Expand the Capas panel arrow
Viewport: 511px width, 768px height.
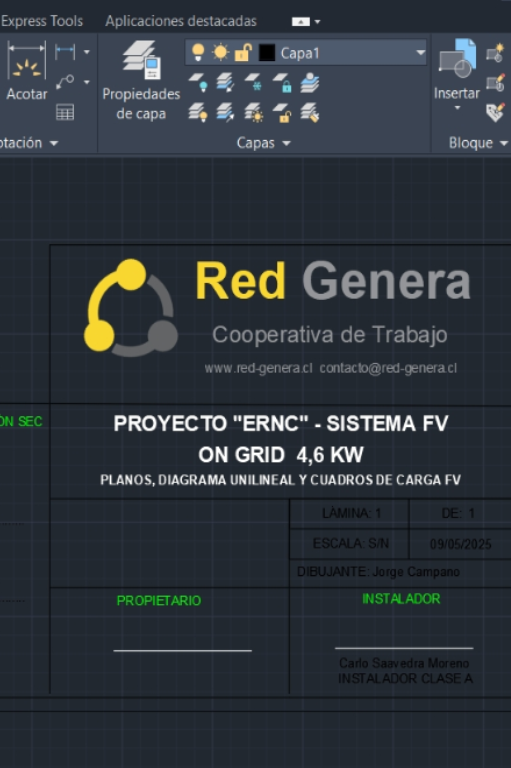point(287,143)
